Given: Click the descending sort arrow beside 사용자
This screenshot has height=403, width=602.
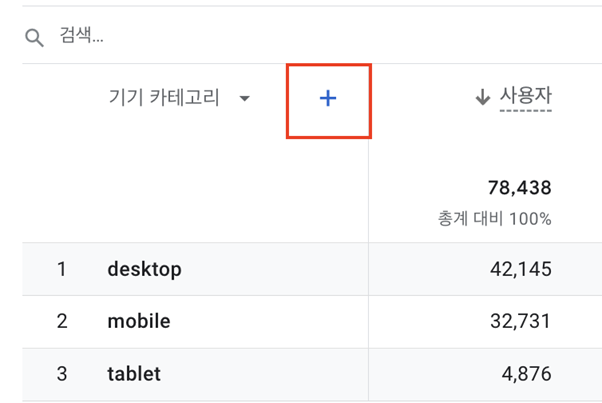Looking at the screenshot, I should coord(483,97).
